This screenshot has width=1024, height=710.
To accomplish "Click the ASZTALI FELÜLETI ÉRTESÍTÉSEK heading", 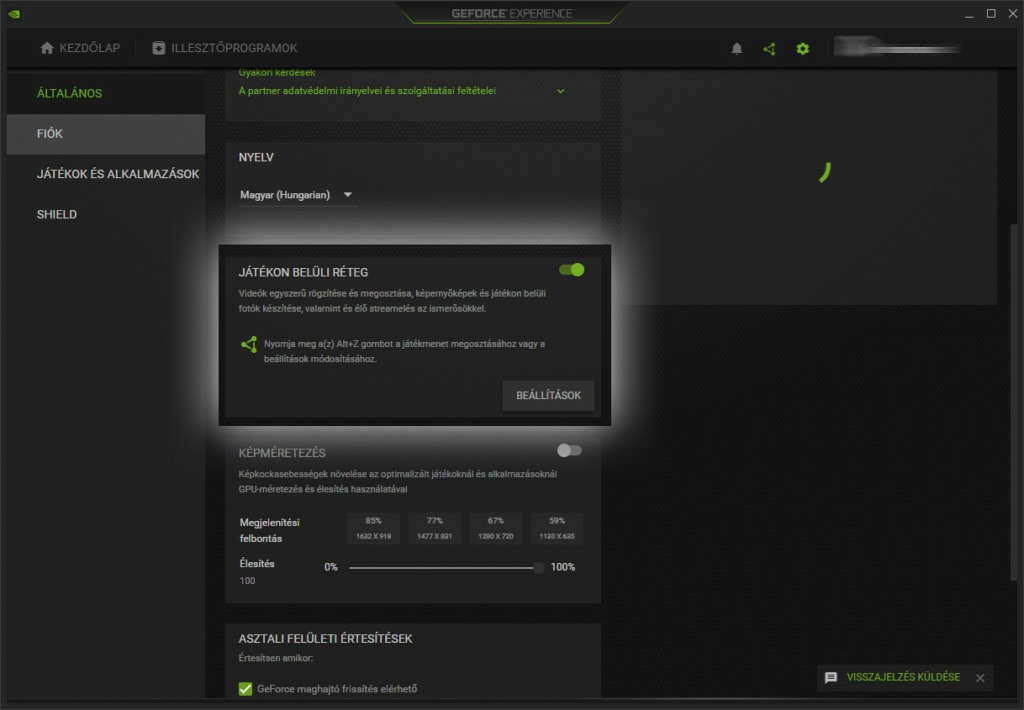I will click(325, 639).
